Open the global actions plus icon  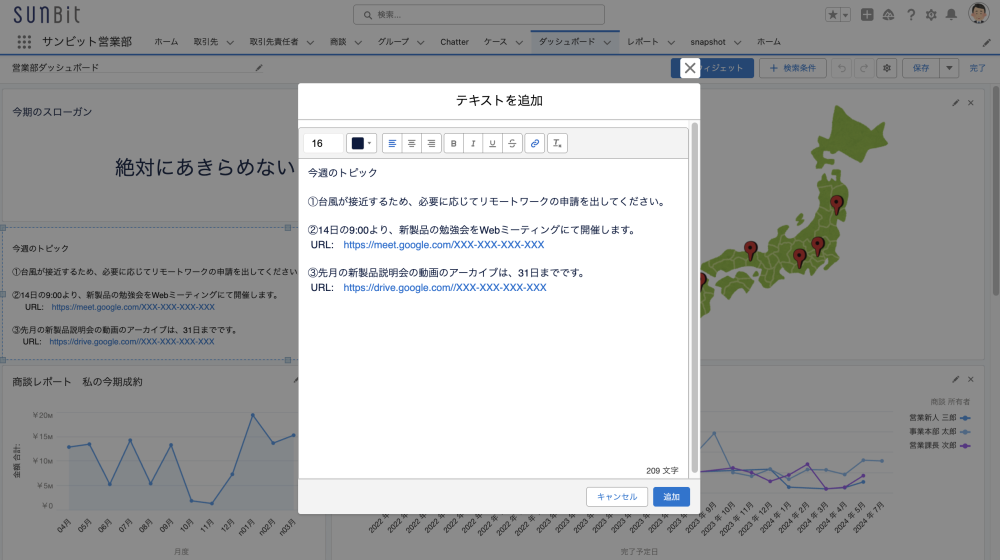click(867, 15)
